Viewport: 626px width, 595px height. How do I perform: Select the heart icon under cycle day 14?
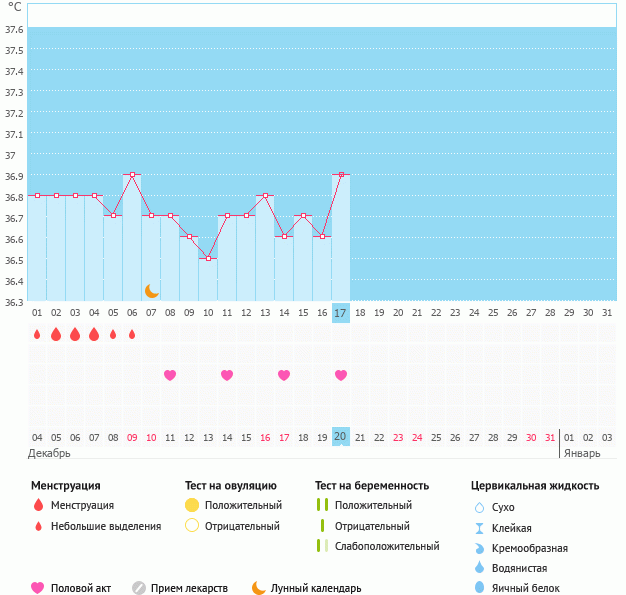coord(284,375)
